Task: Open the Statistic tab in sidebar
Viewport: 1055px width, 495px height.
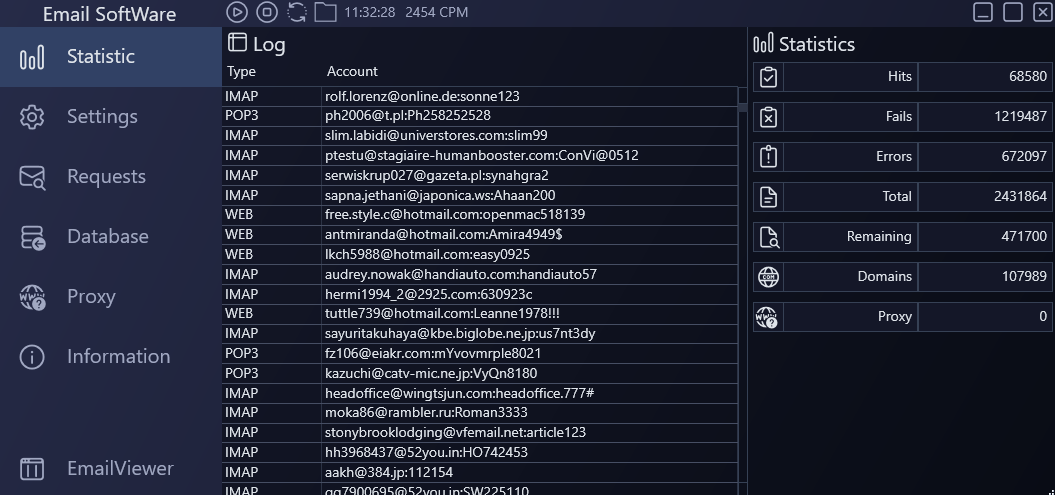Action: point(100,57)
